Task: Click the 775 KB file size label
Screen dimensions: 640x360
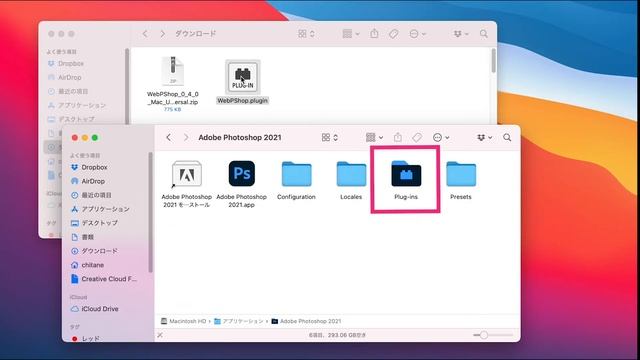Action: [173, 109]
